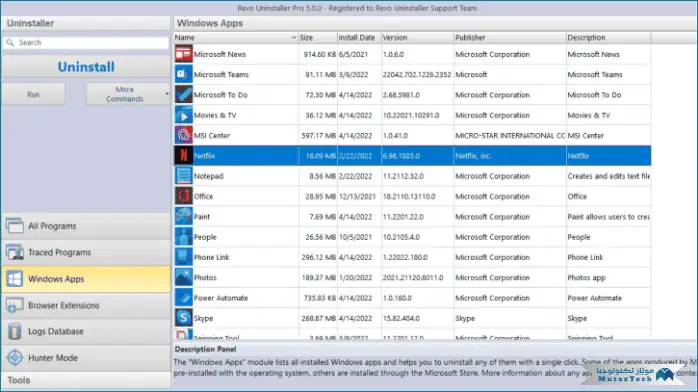Click the Photos app description cell
698x392 pixels.
[x=586, y=278]
